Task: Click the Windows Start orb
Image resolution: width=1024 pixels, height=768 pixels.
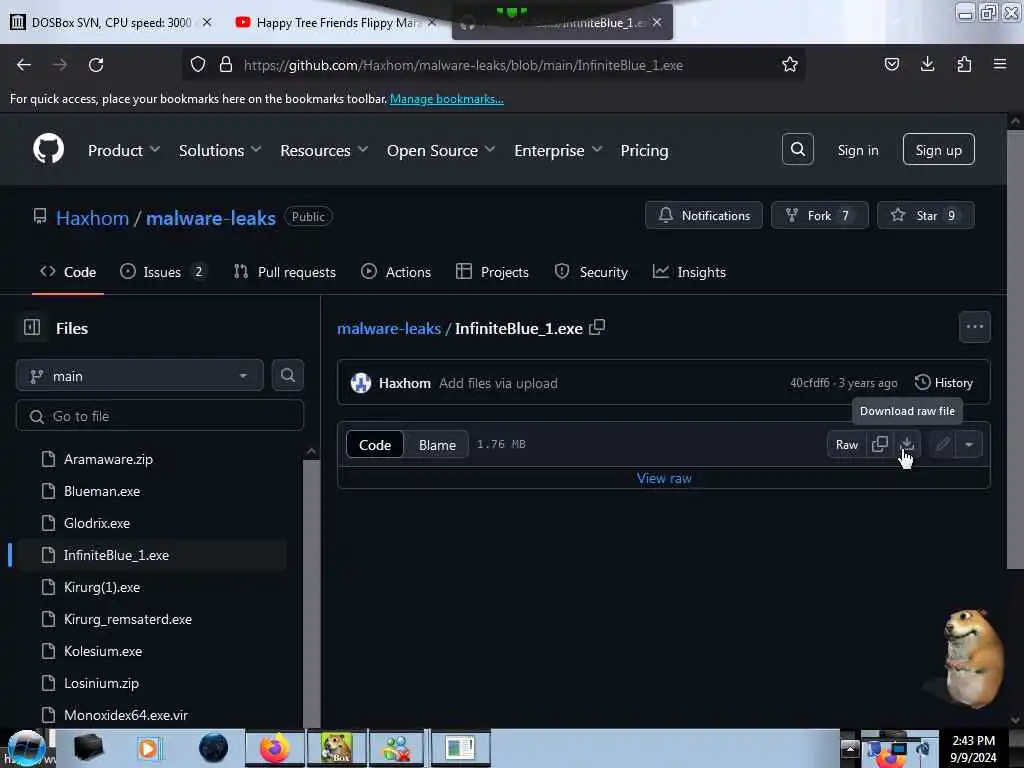Action: (26, 748)
